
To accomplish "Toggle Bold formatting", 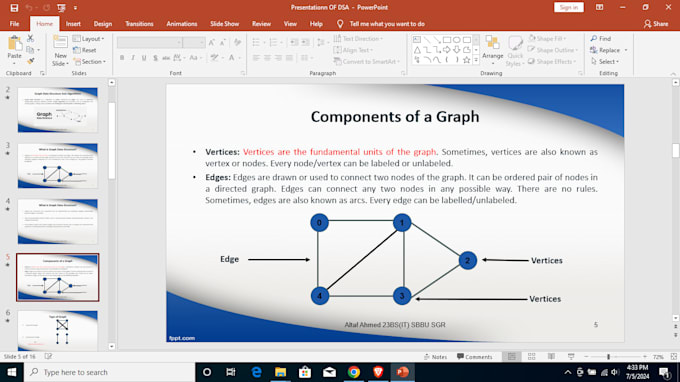I will point(122,58).
